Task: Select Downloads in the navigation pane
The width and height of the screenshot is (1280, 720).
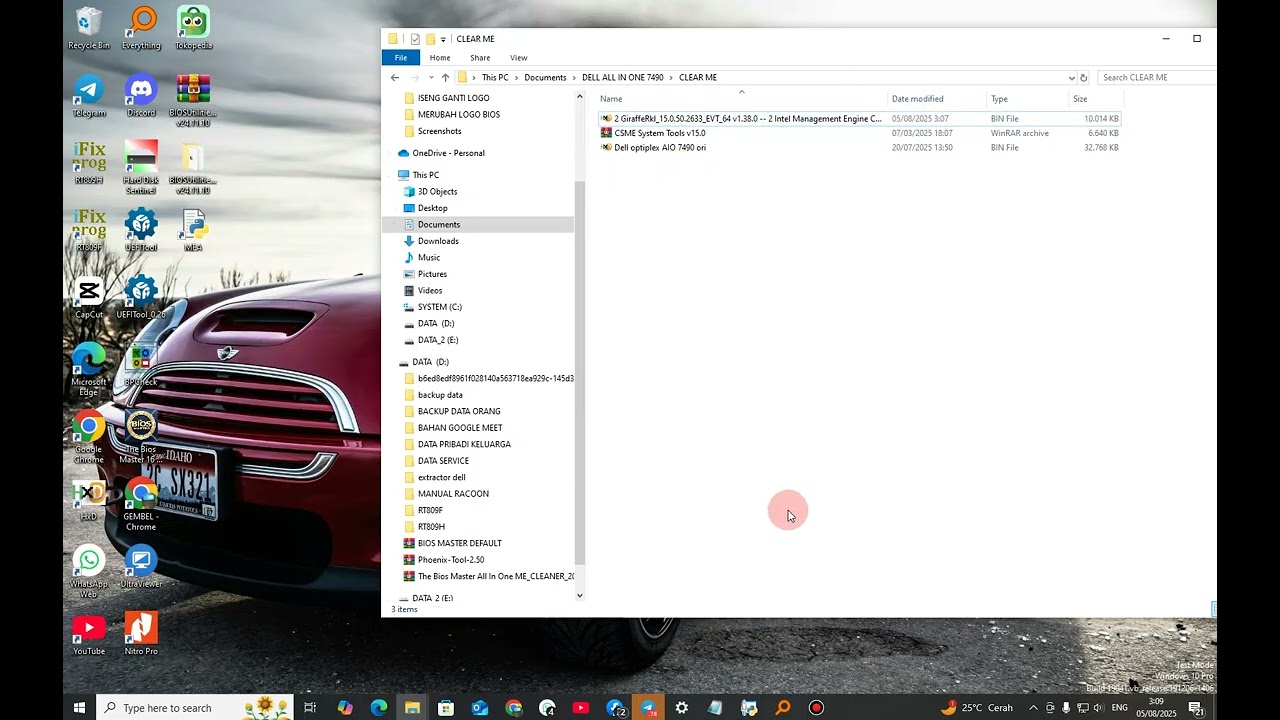Action: coord(438,241)
